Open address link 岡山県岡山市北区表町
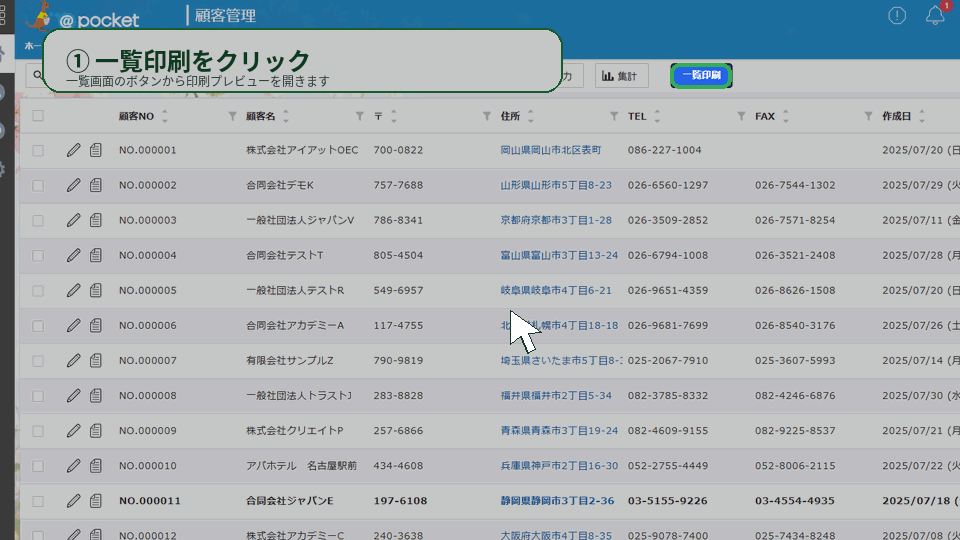Viewport: 960px width, 540px height. click(x=551, y=150)
